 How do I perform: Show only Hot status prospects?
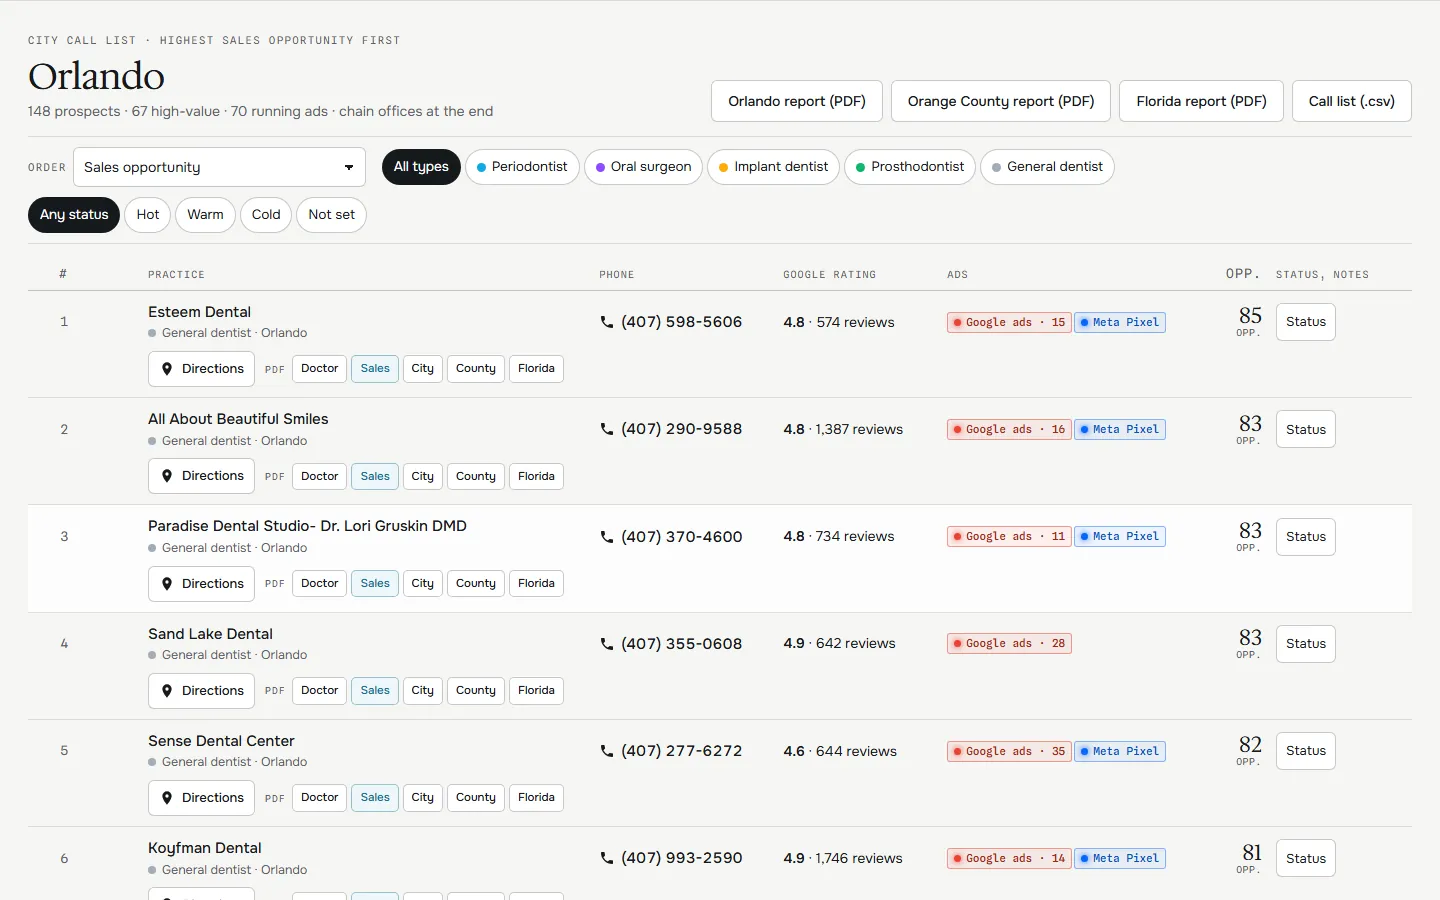pyautogui.click(x=148, y=215)
